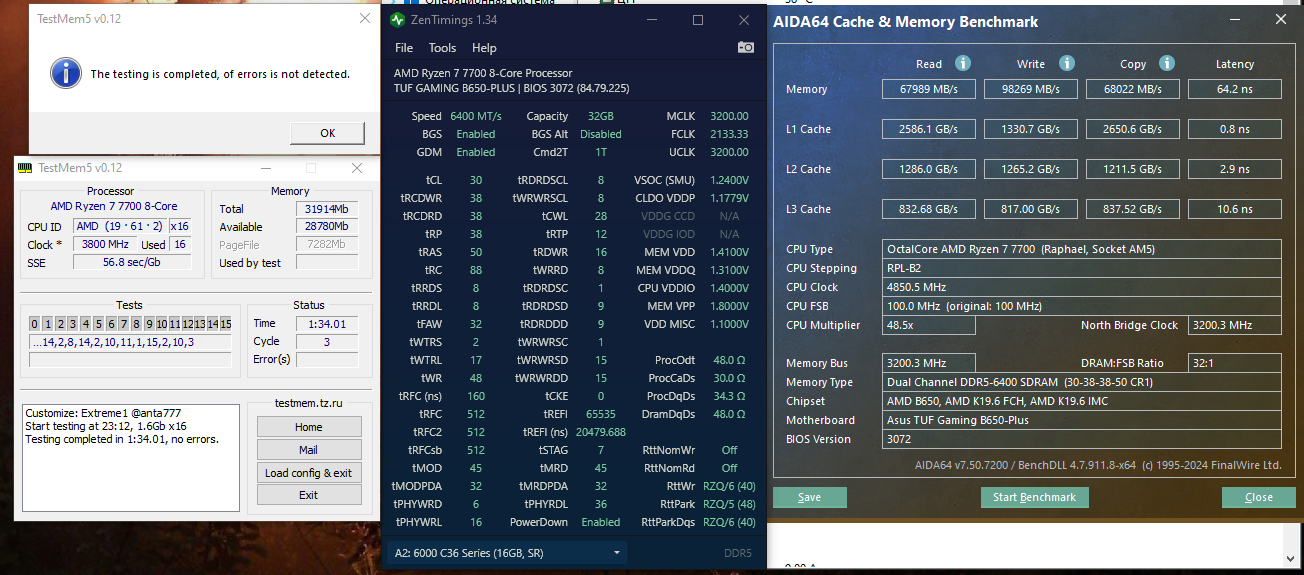Click the CPU Multiplier 48.5x field
Screen dimensions: 1304x575
(x=929, y=325)
